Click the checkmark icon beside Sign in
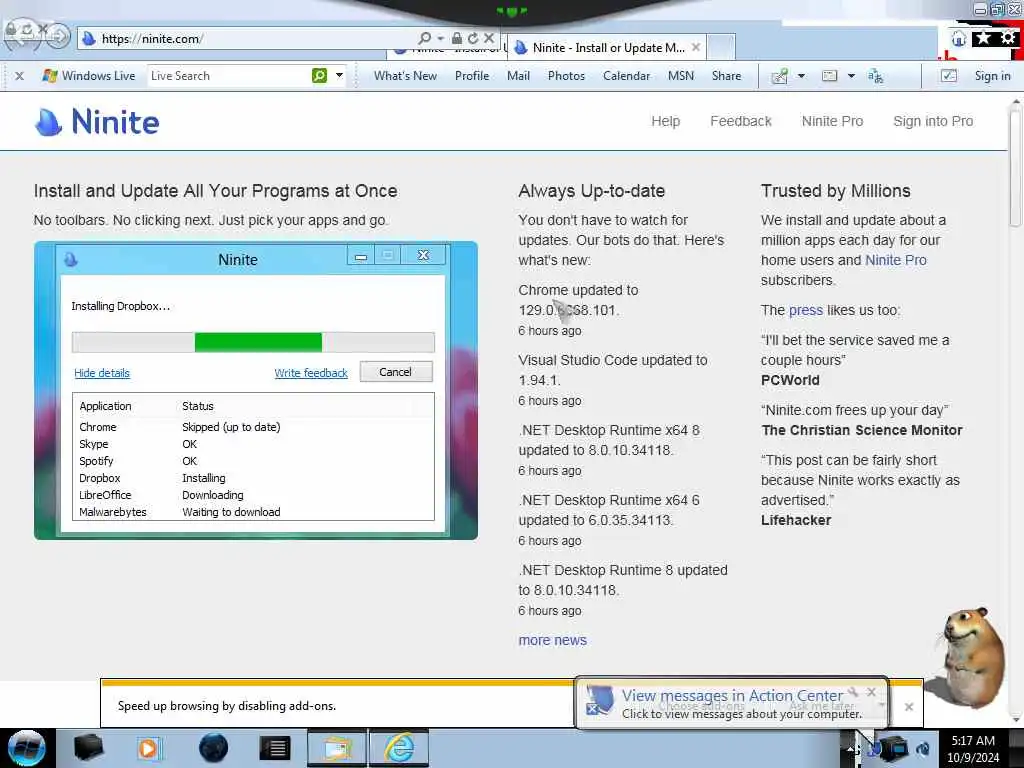The width and height of the screenshot is (1024, 768). 948,76
